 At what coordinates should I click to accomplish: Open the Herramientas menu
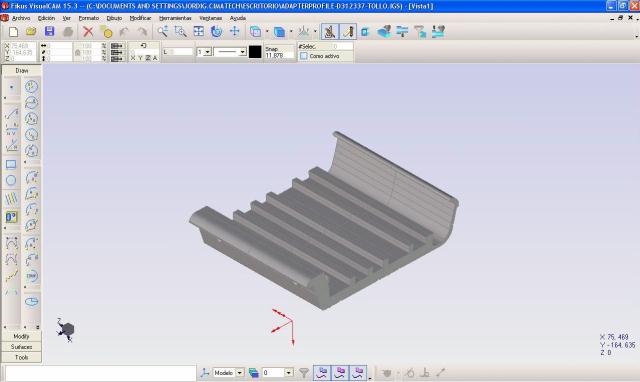[x=175, y=18]
